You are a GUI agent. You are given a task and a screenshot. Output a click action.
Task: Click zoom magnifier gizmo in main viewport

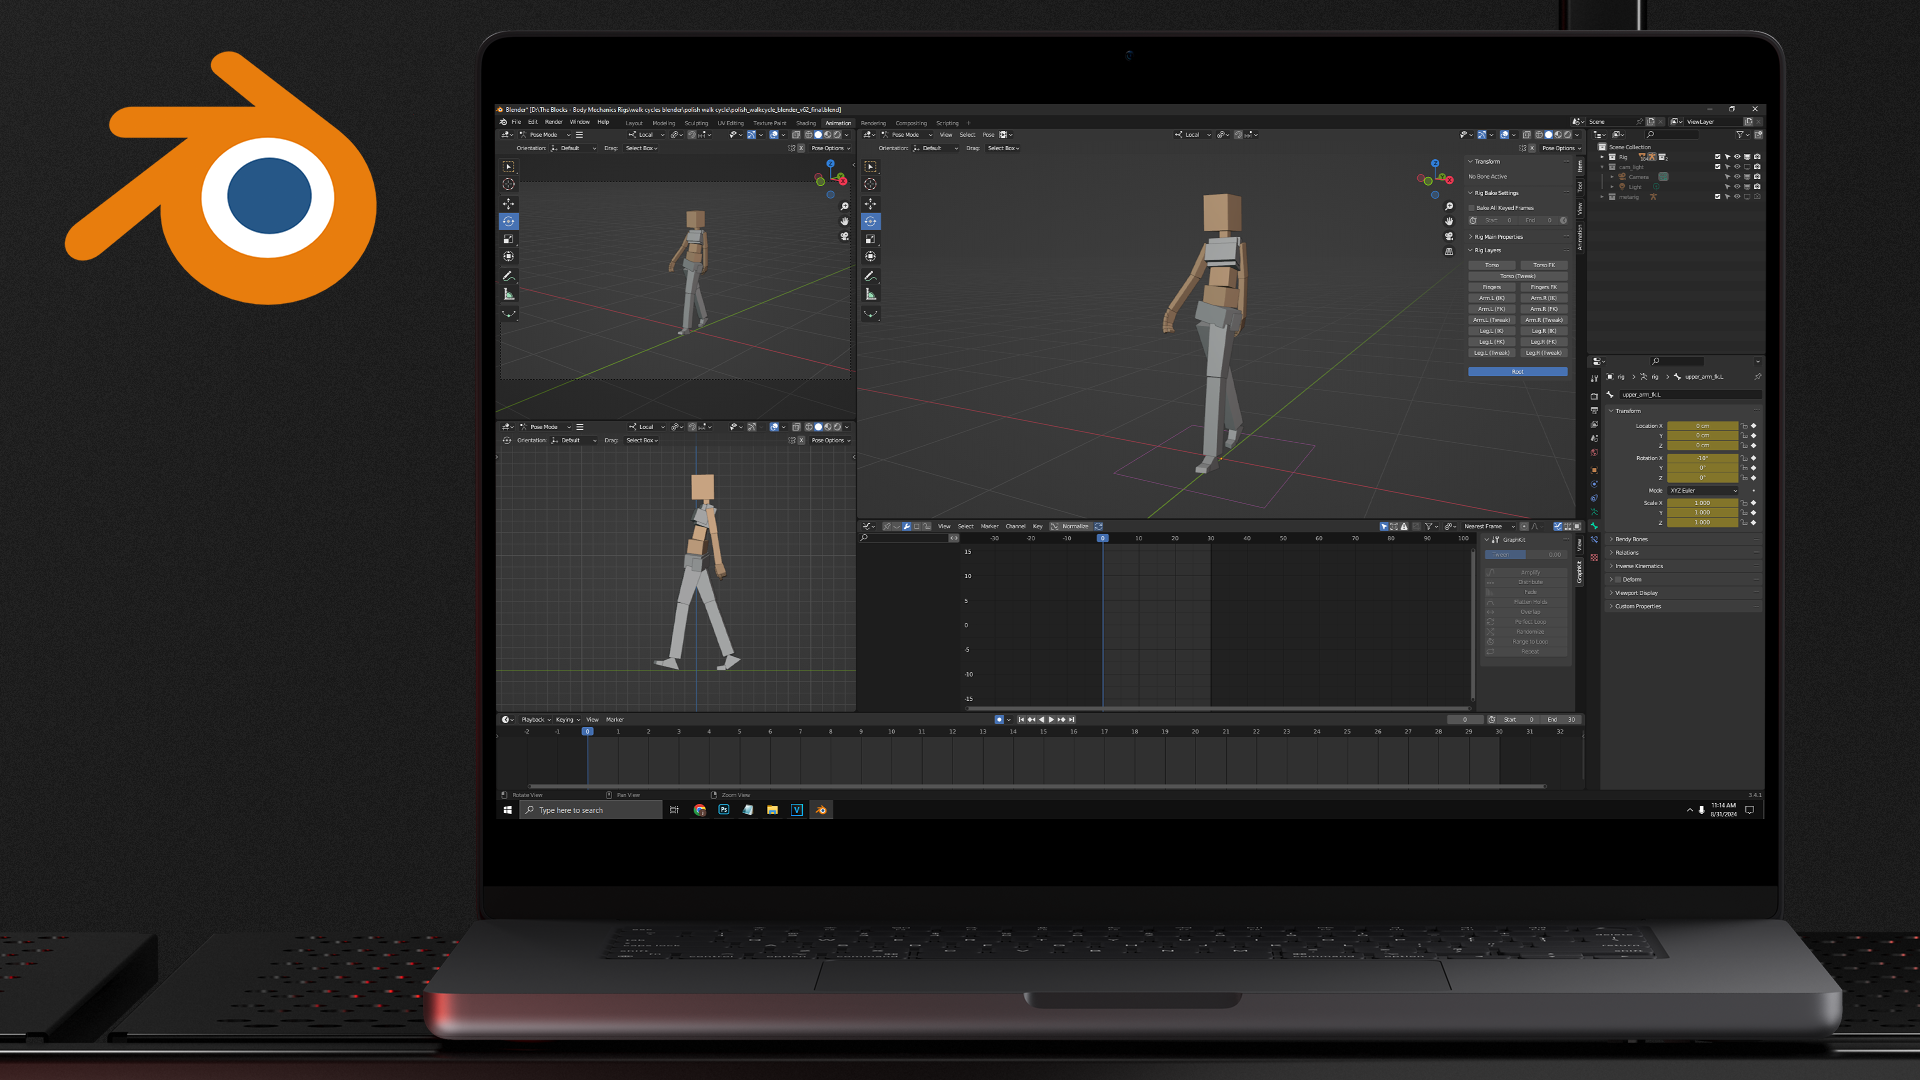[1449, 207]
